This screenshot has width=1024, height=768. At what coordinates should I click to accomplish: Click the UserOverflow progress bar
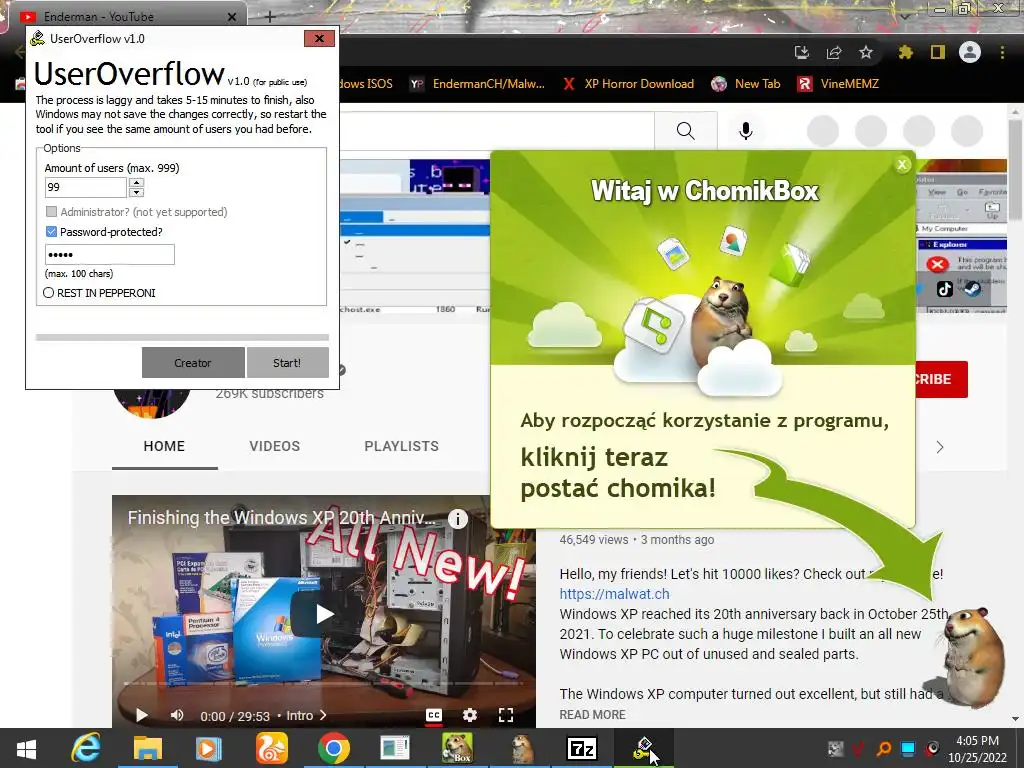click(x=182, y=338)
